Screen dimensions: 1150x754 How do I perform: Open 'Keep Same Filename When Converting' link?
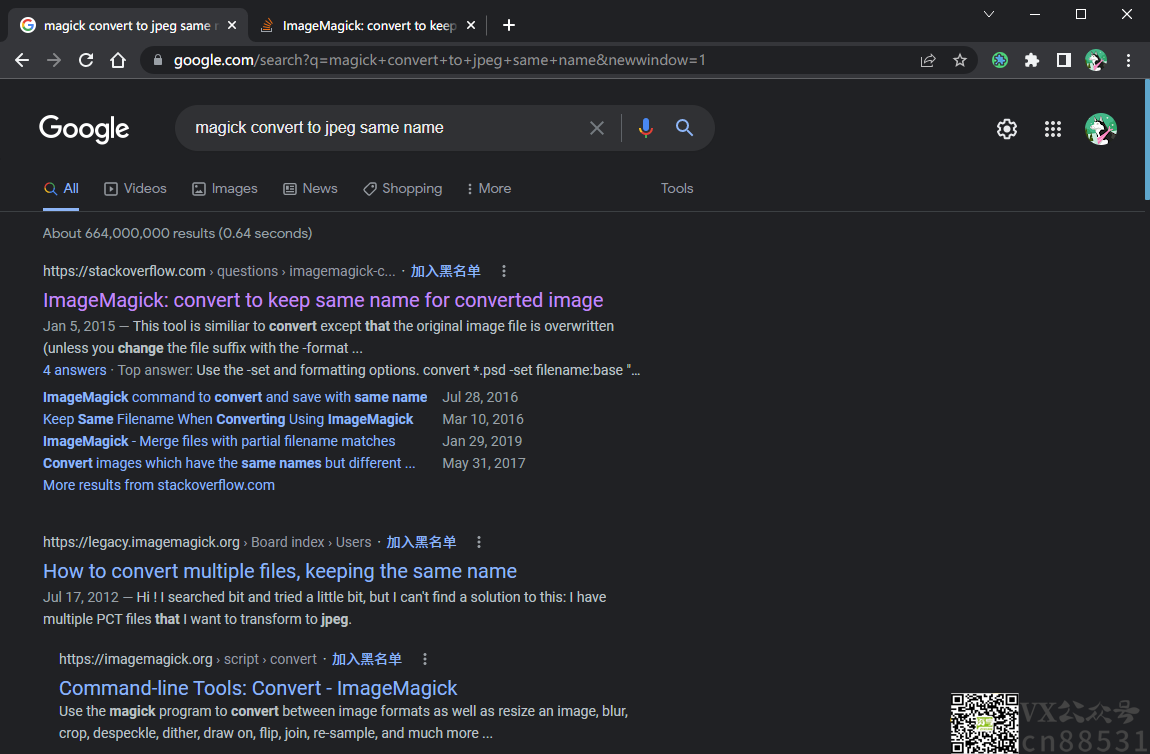[228, 420]
